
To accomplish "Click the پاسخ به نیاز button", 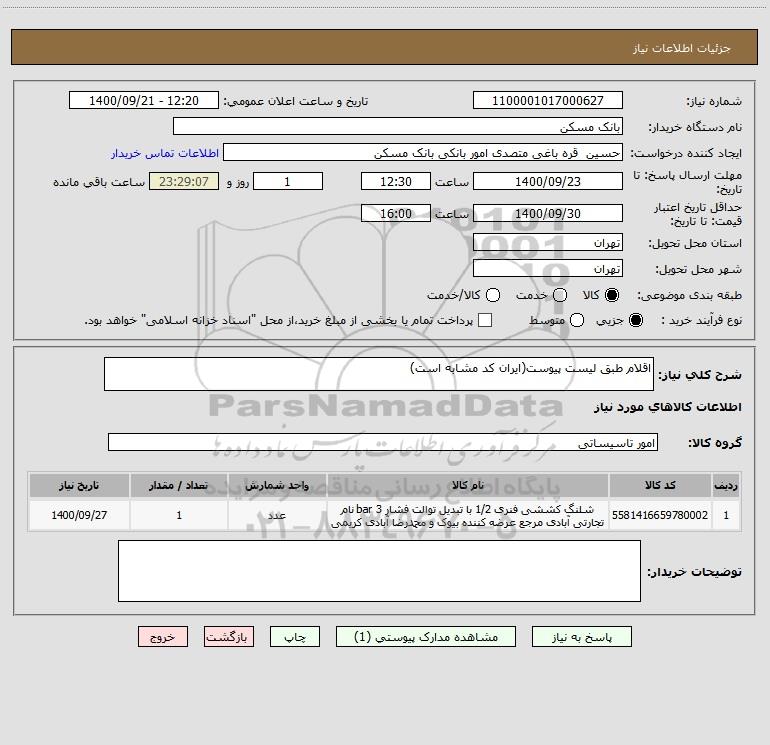I will pyautogui.click(x=582, y=637).
